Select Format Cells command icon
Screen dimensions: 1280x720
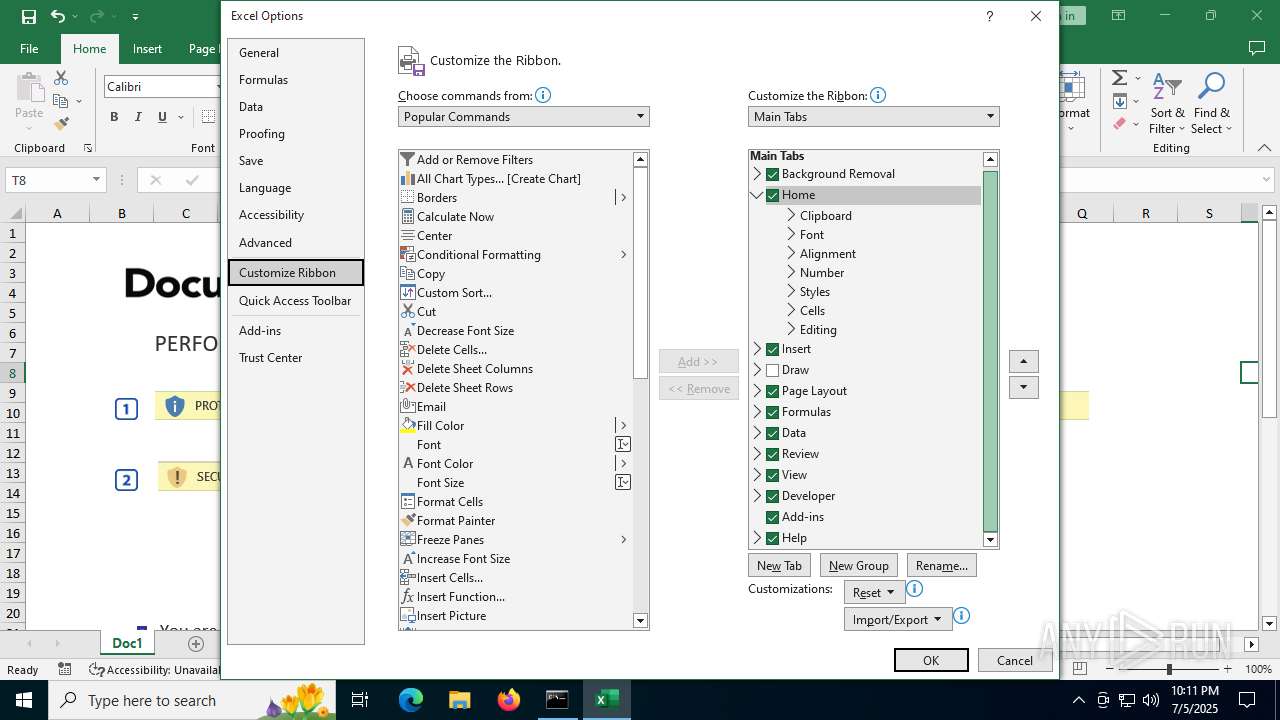click(x=407, y=501)
